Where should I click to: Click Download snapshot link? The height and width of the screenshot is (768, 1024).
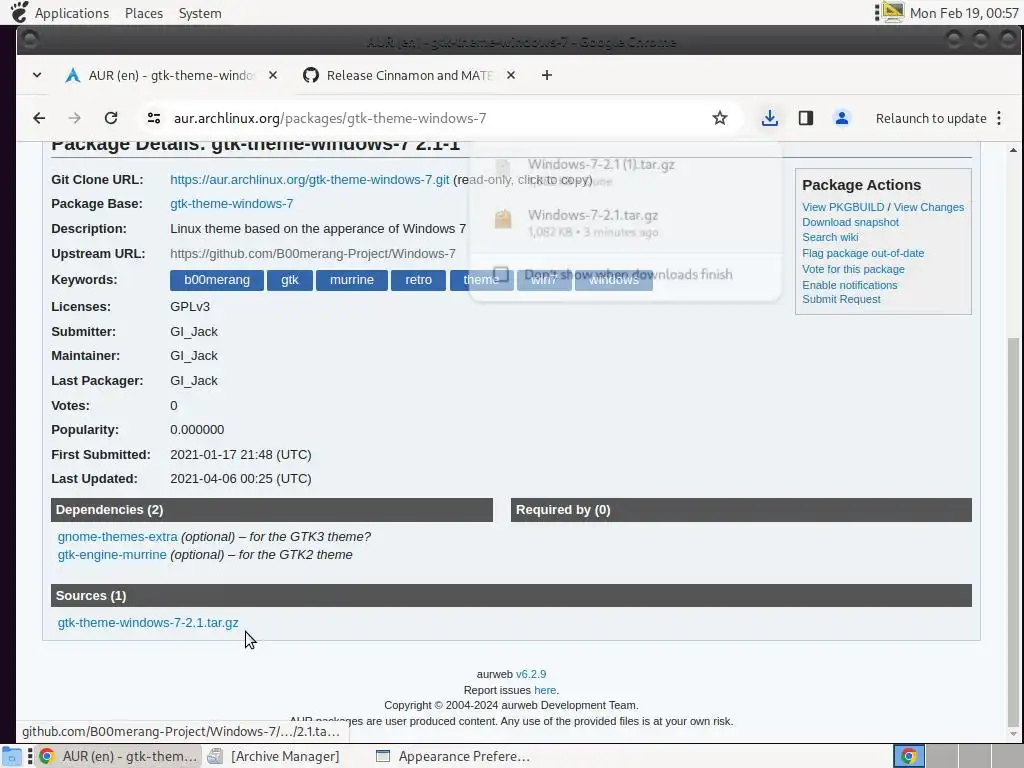pyautogui.click(x=850, y=222)
